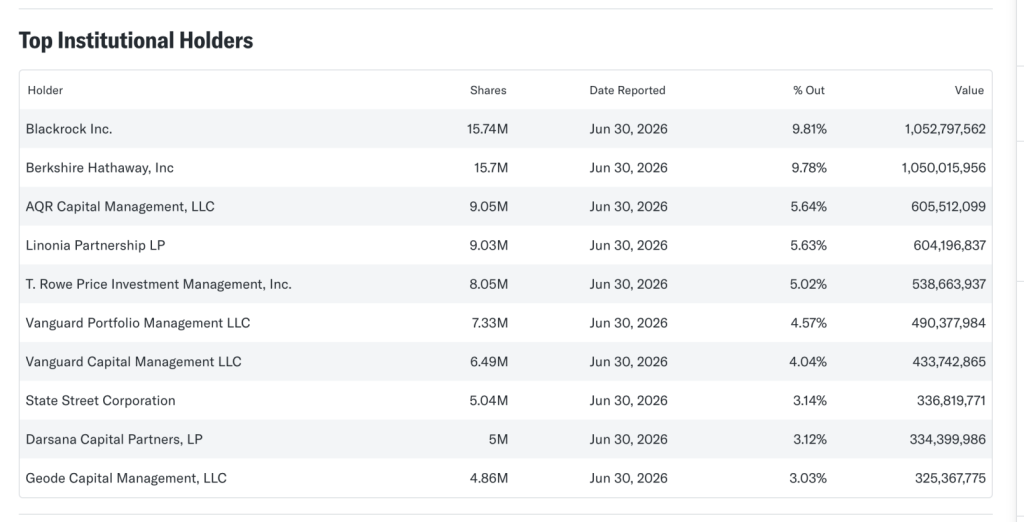Image resolution: width=1024 pixels, height=522 pixels.
Task: Click the 15.74M shares cell
Action: (487, 129)
